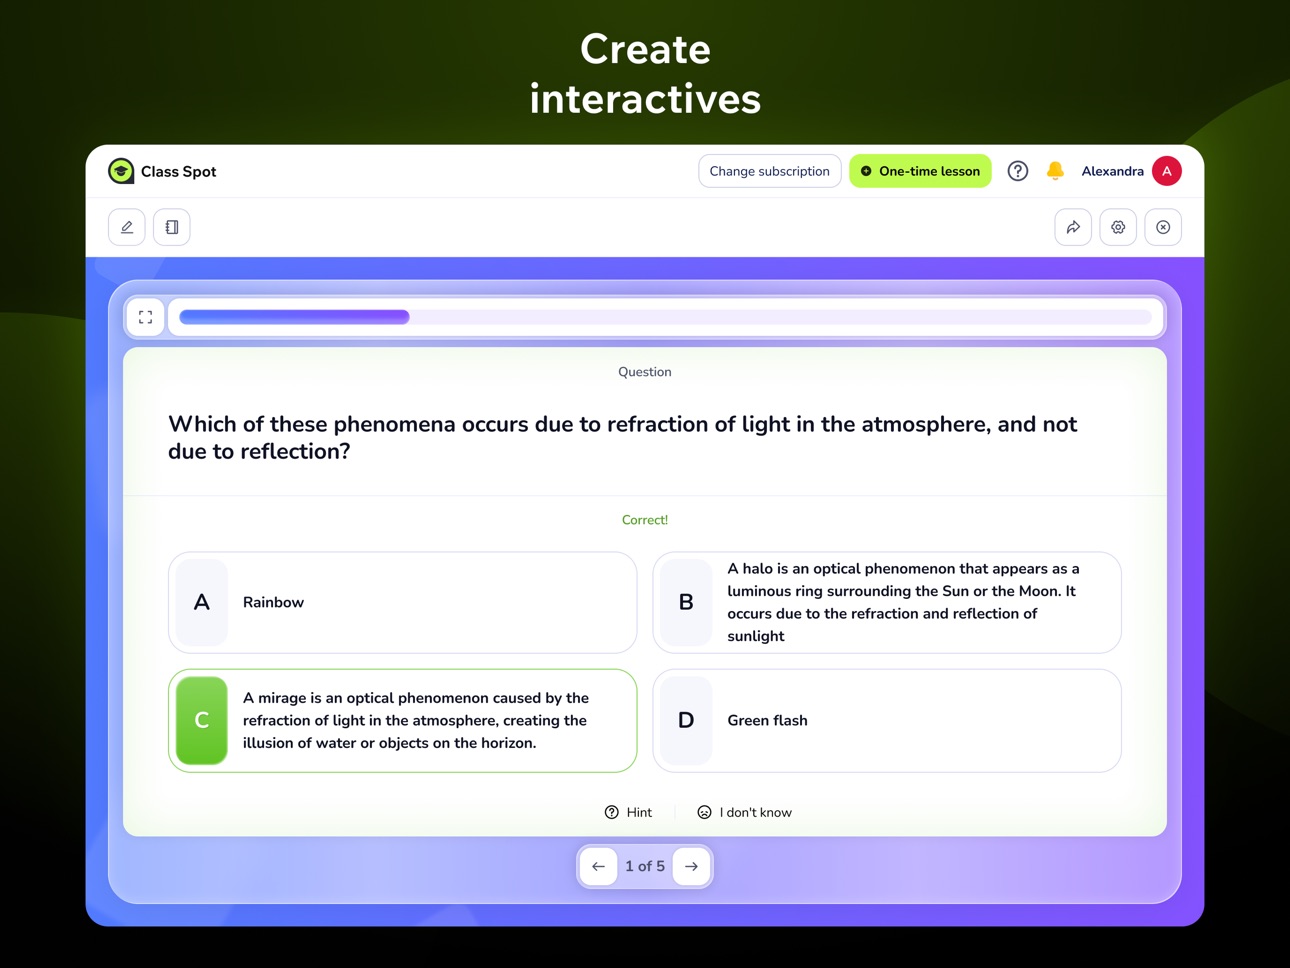Screen dimensions: 1290x968
Task: Open the pencil edit tool
Action: click(x=127, y=227)
